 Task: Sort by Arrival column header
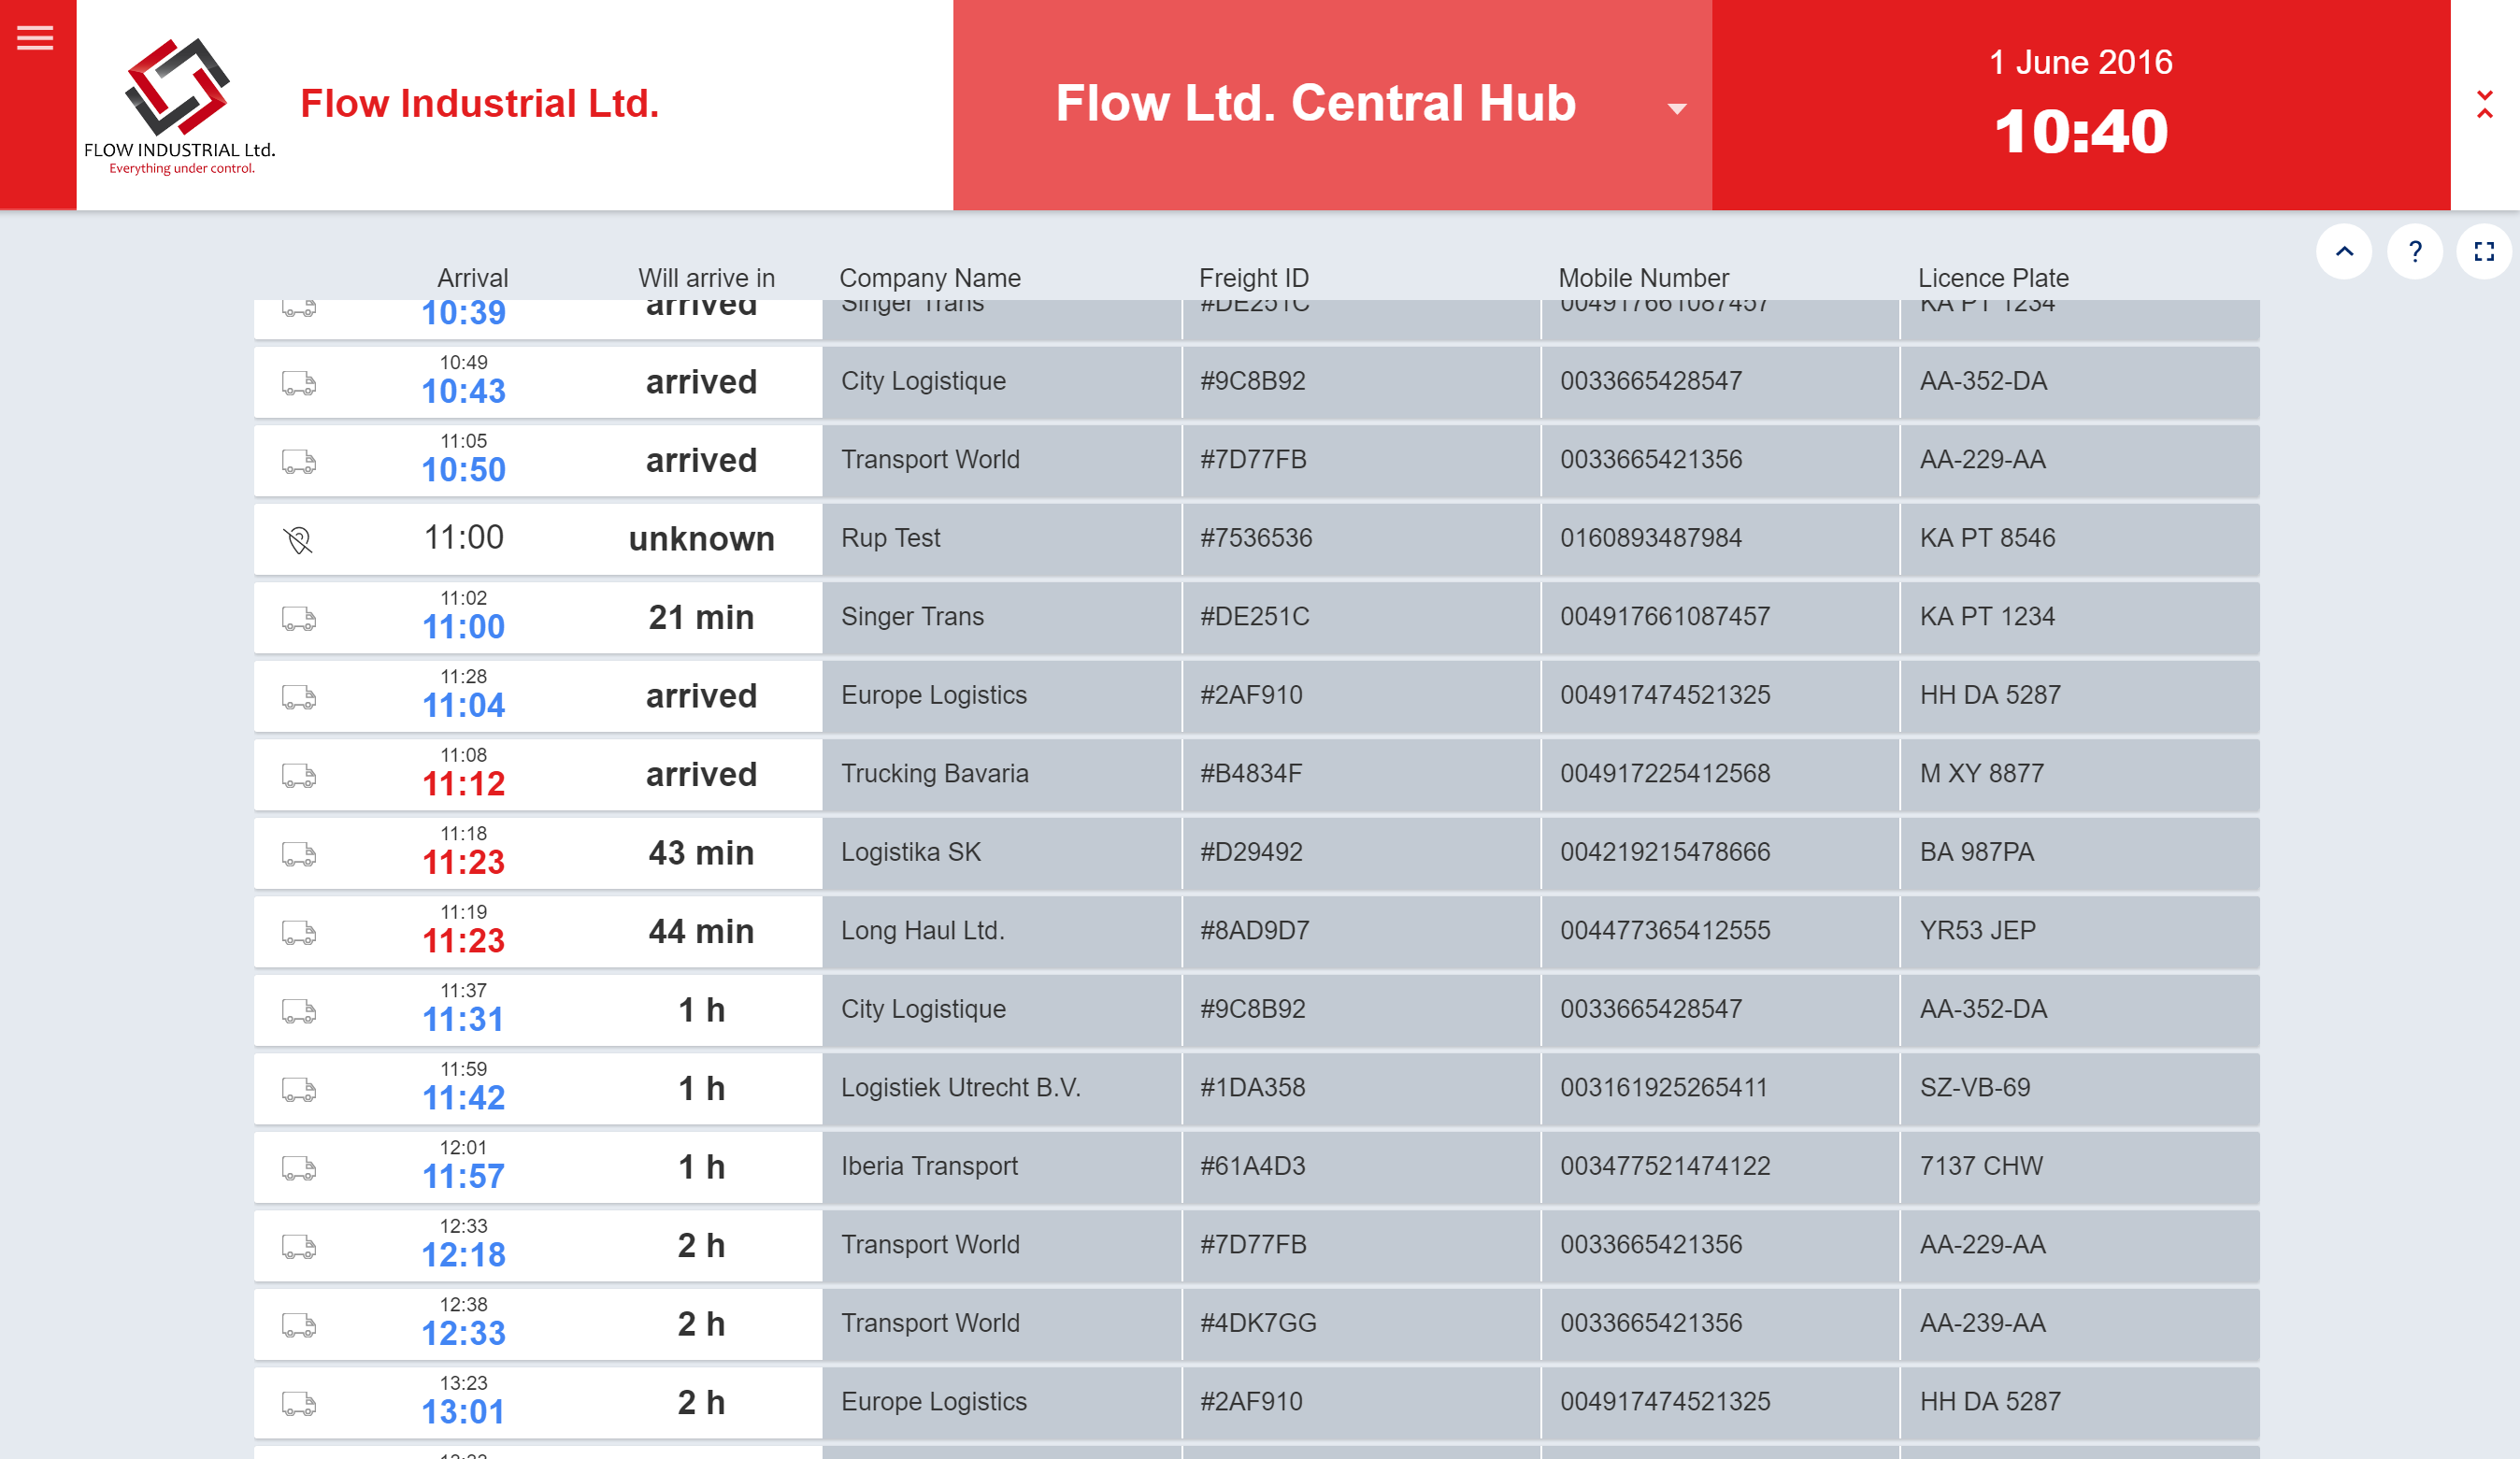click(472, 278)
